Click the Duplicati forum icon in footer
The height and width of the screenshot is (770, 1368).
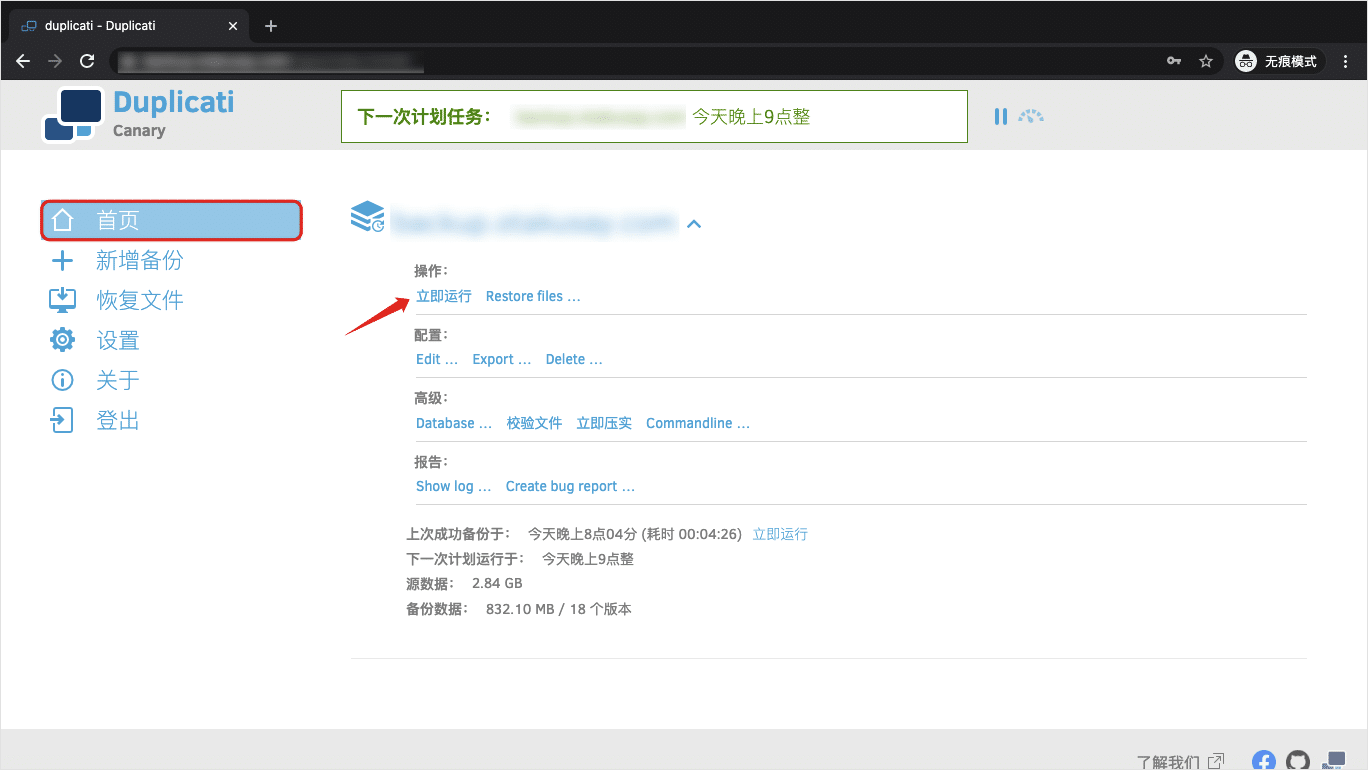pyautogui.click(x=1334, y=762)
